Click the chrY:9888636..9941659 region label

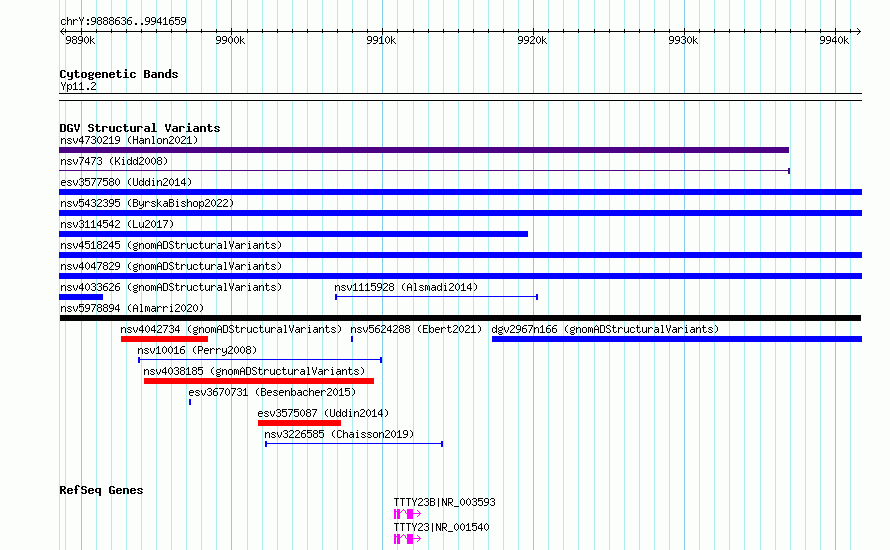tap(123, 22)
